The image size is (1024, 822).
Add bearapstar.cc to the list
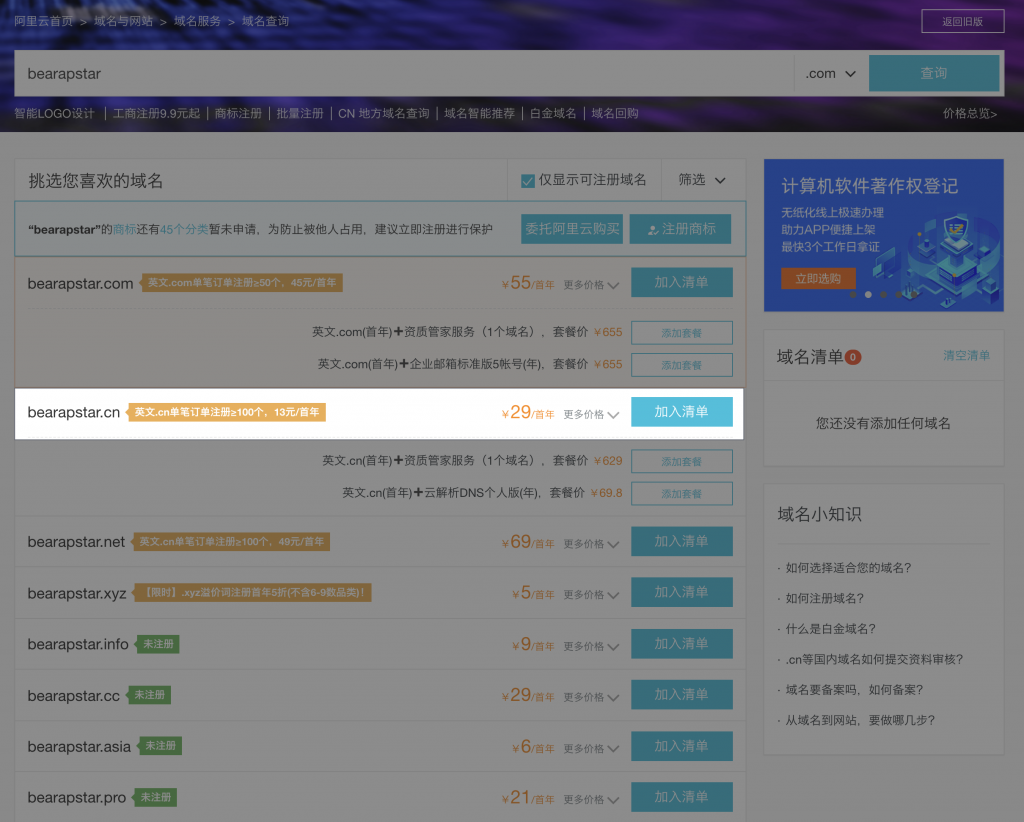(681, 695)
